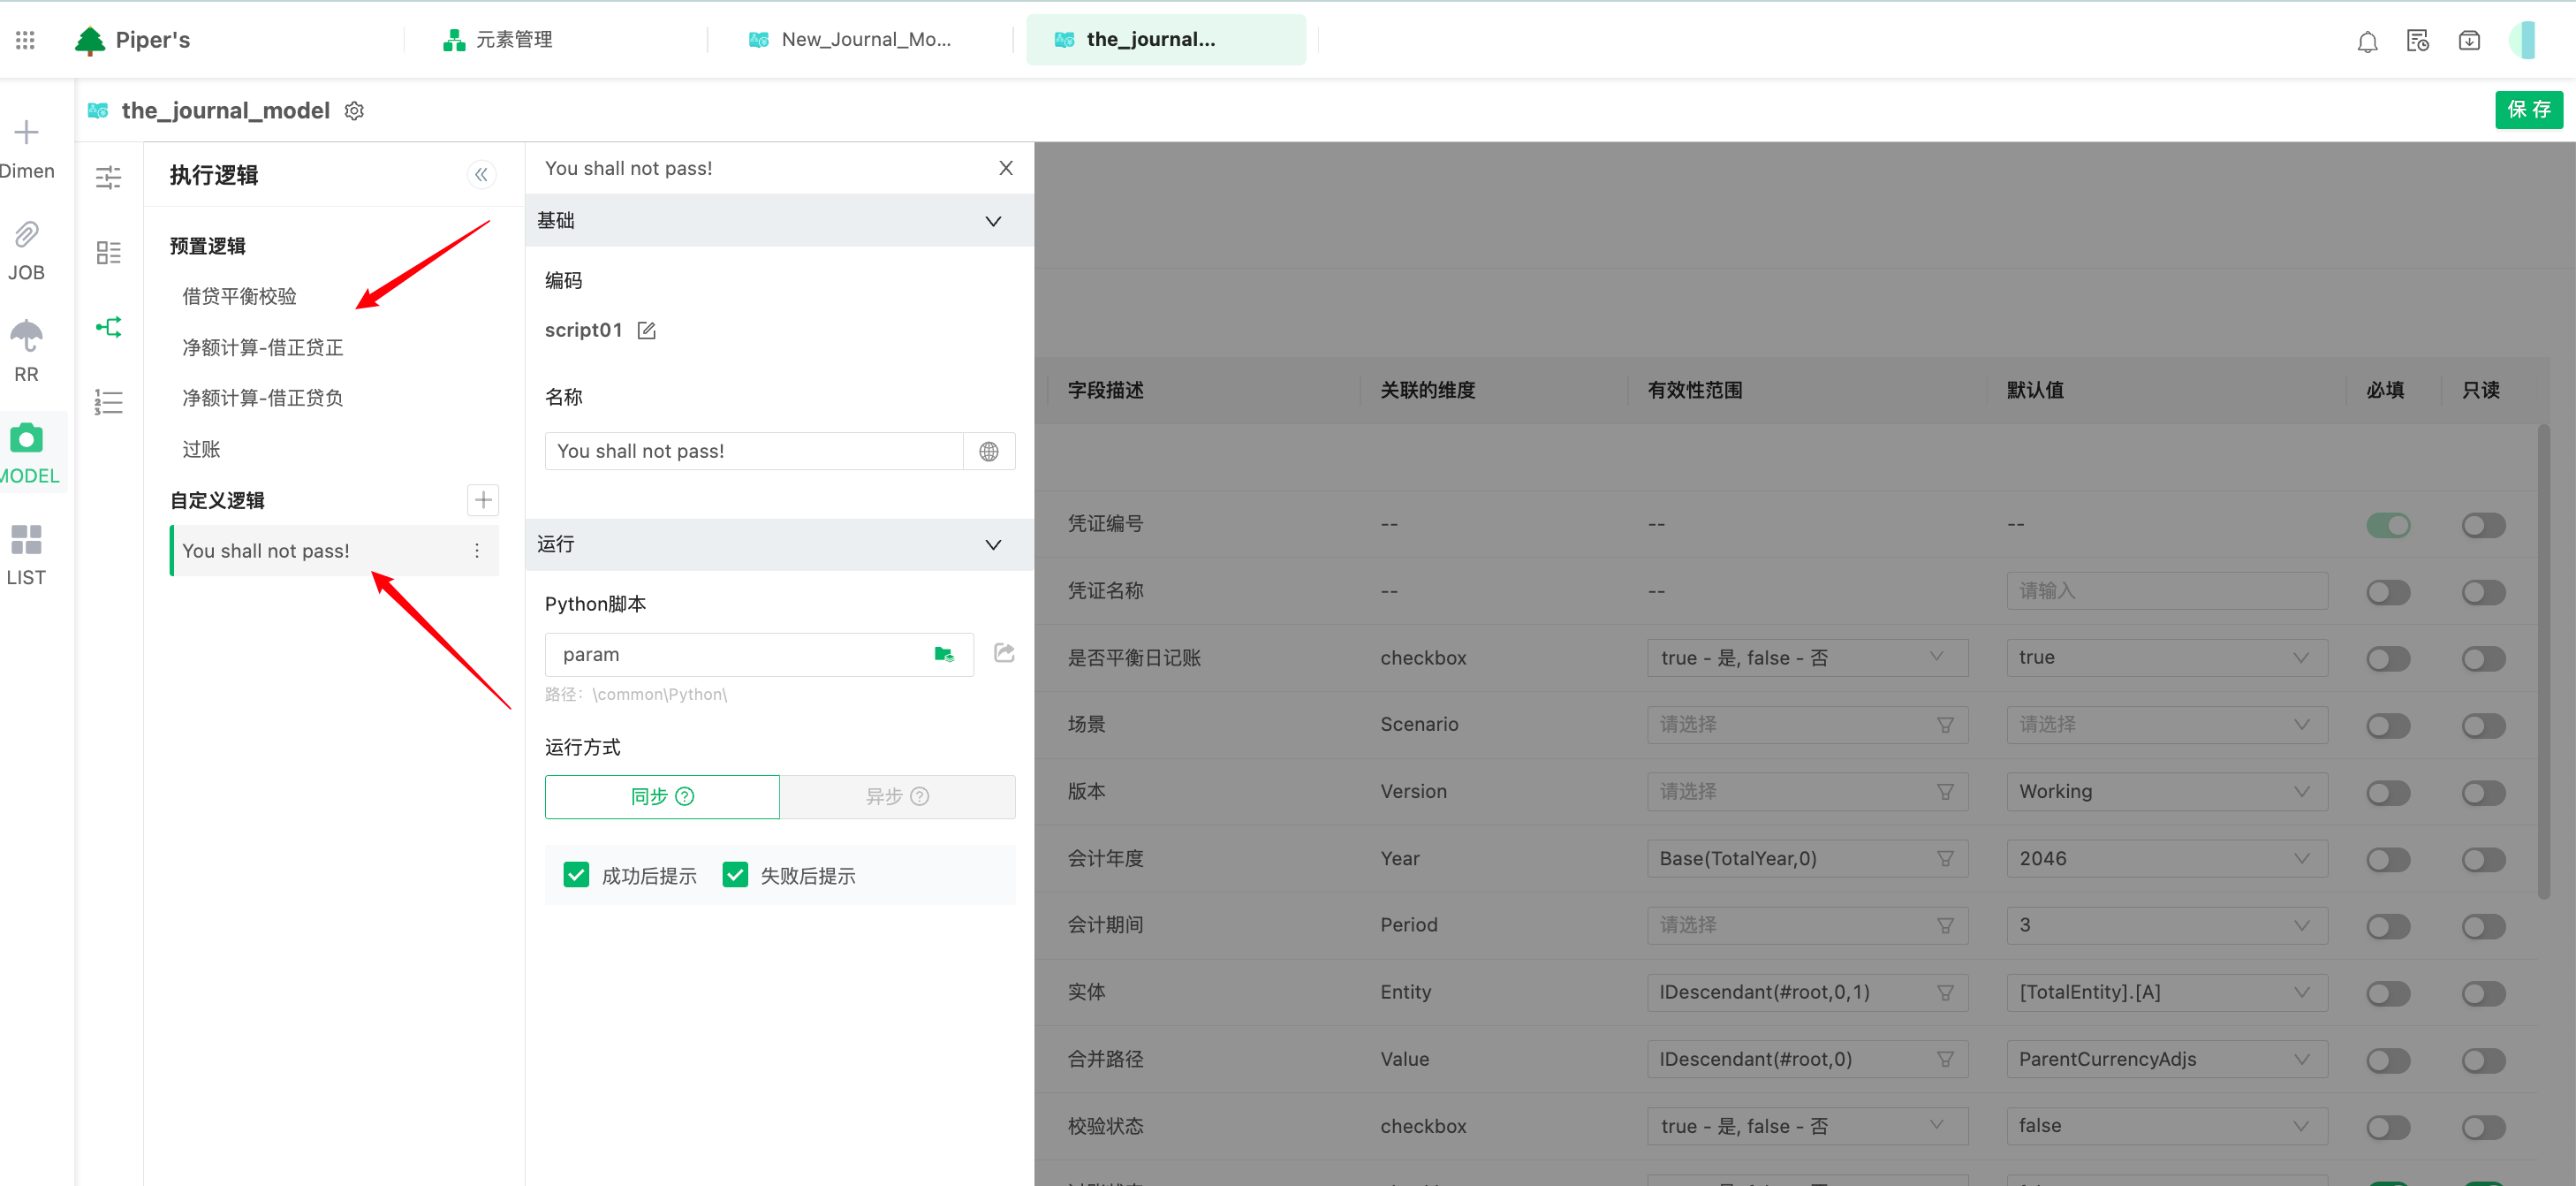Select the 借贷平衡校验 preset logic
Screen dimensions: 2576x1186
pyautogui.click(x=239, y=296)
